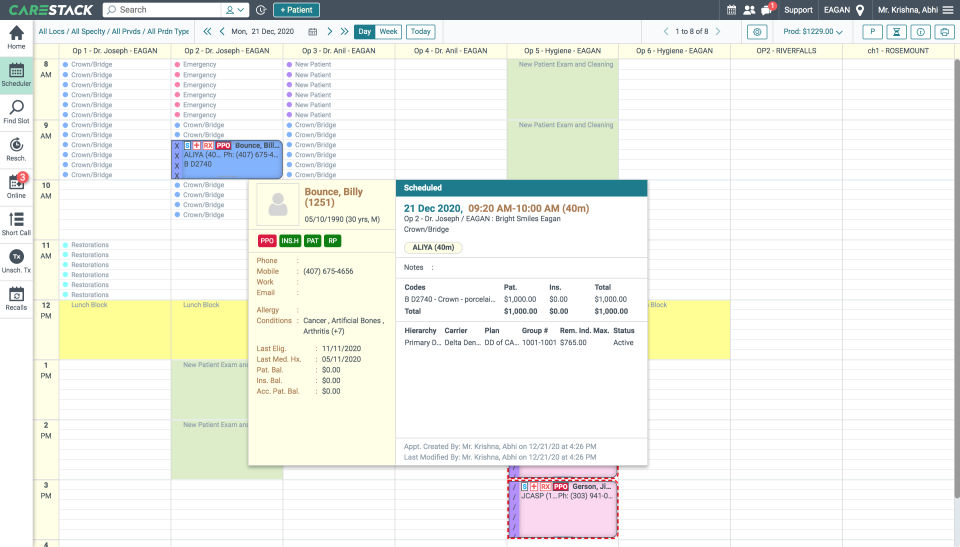Open the patients group icon
The image size is (960, 547).
749,10
